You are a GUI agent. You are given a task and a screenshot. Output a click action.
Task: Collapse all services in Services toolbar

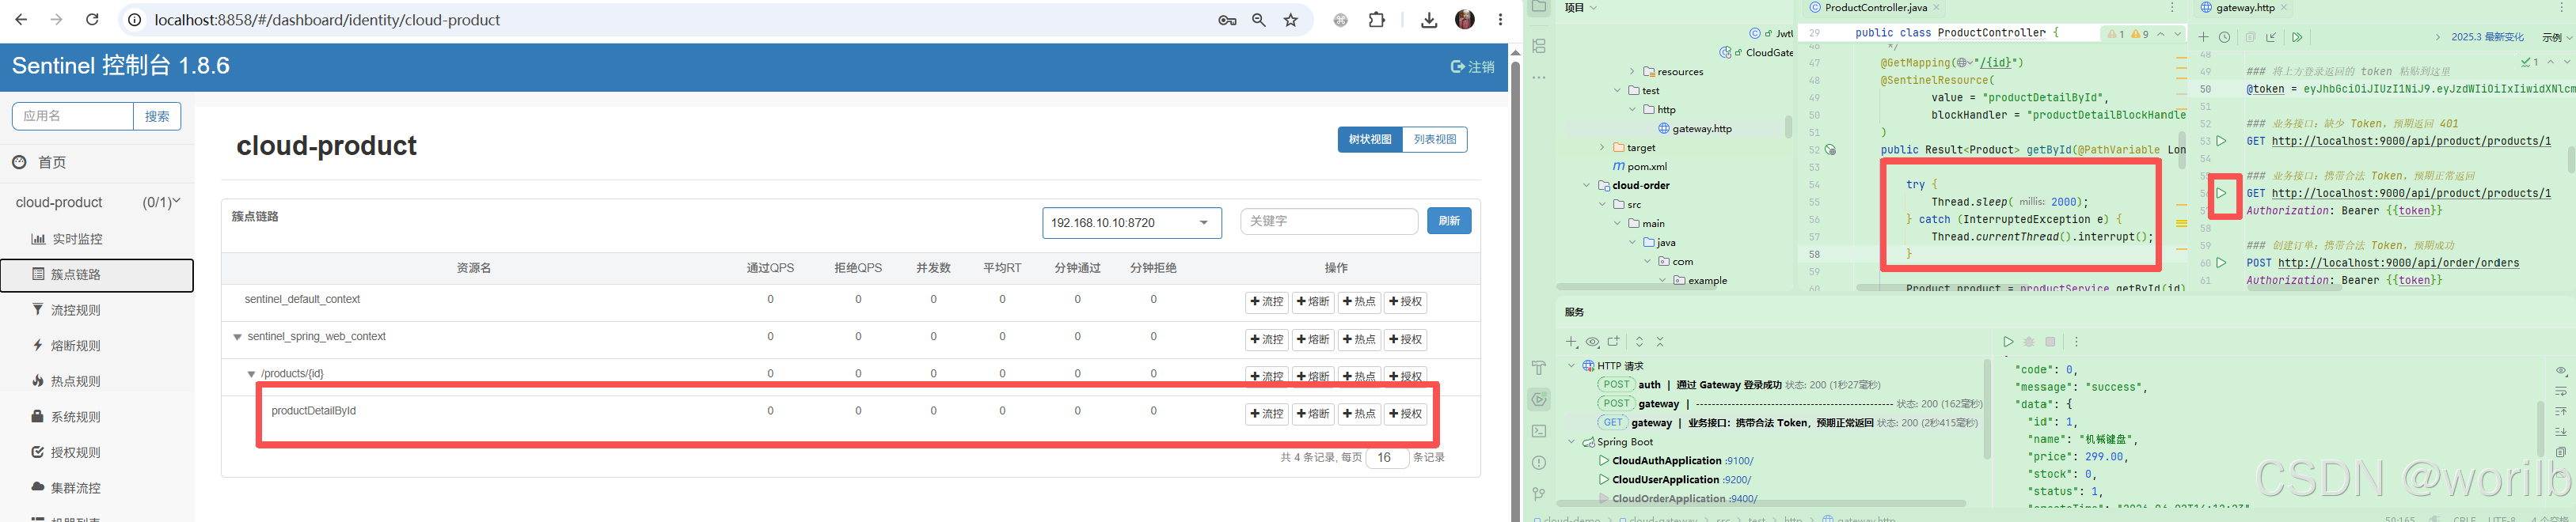point(1660,342)
